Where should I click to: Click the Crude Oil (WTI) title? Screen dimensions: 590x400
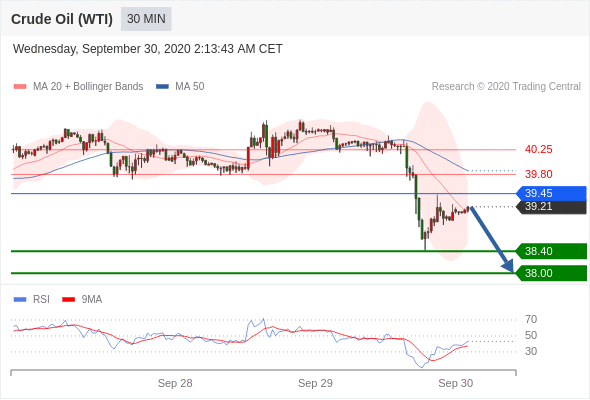pyautogui.click(x=62, y=19)
